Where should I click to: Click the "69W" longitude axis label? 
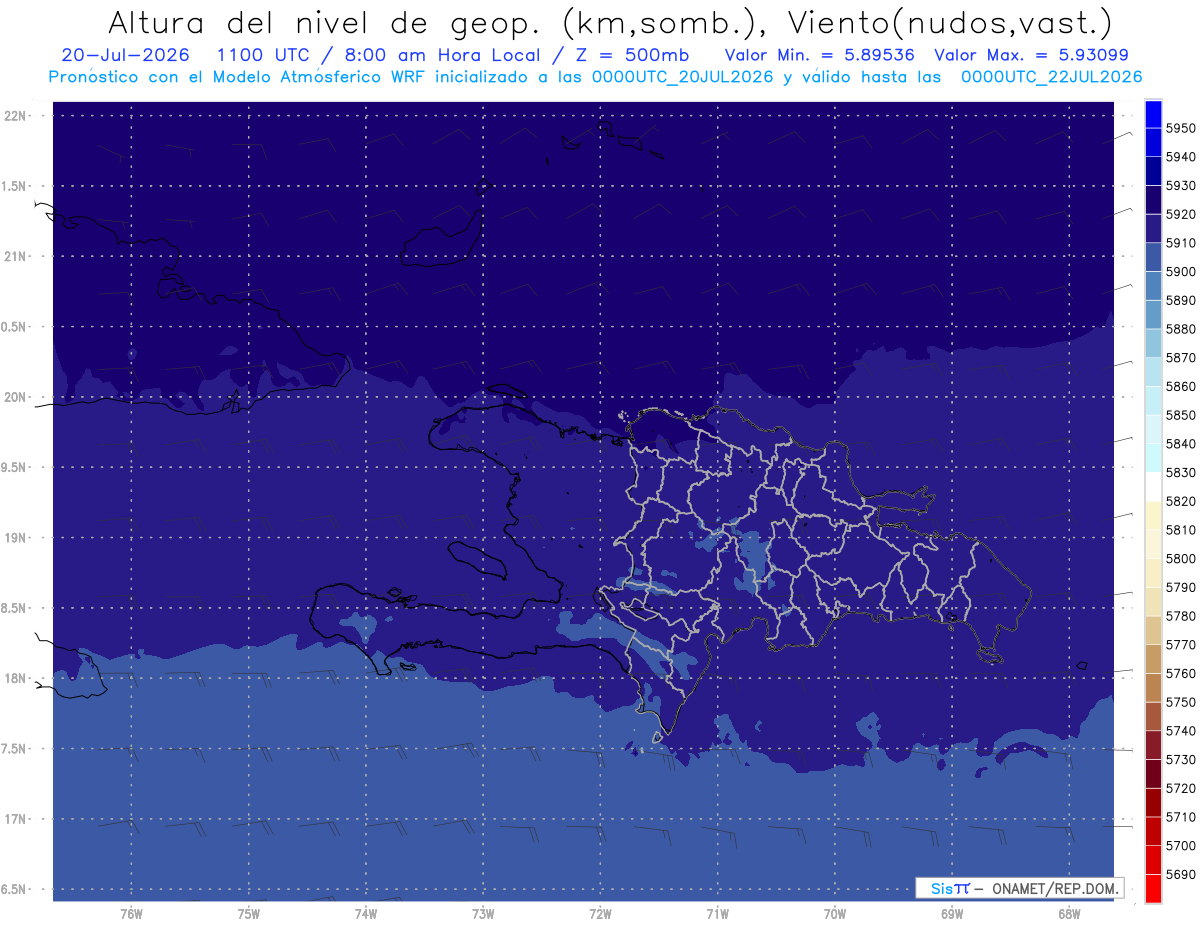(x=952, y=914)
